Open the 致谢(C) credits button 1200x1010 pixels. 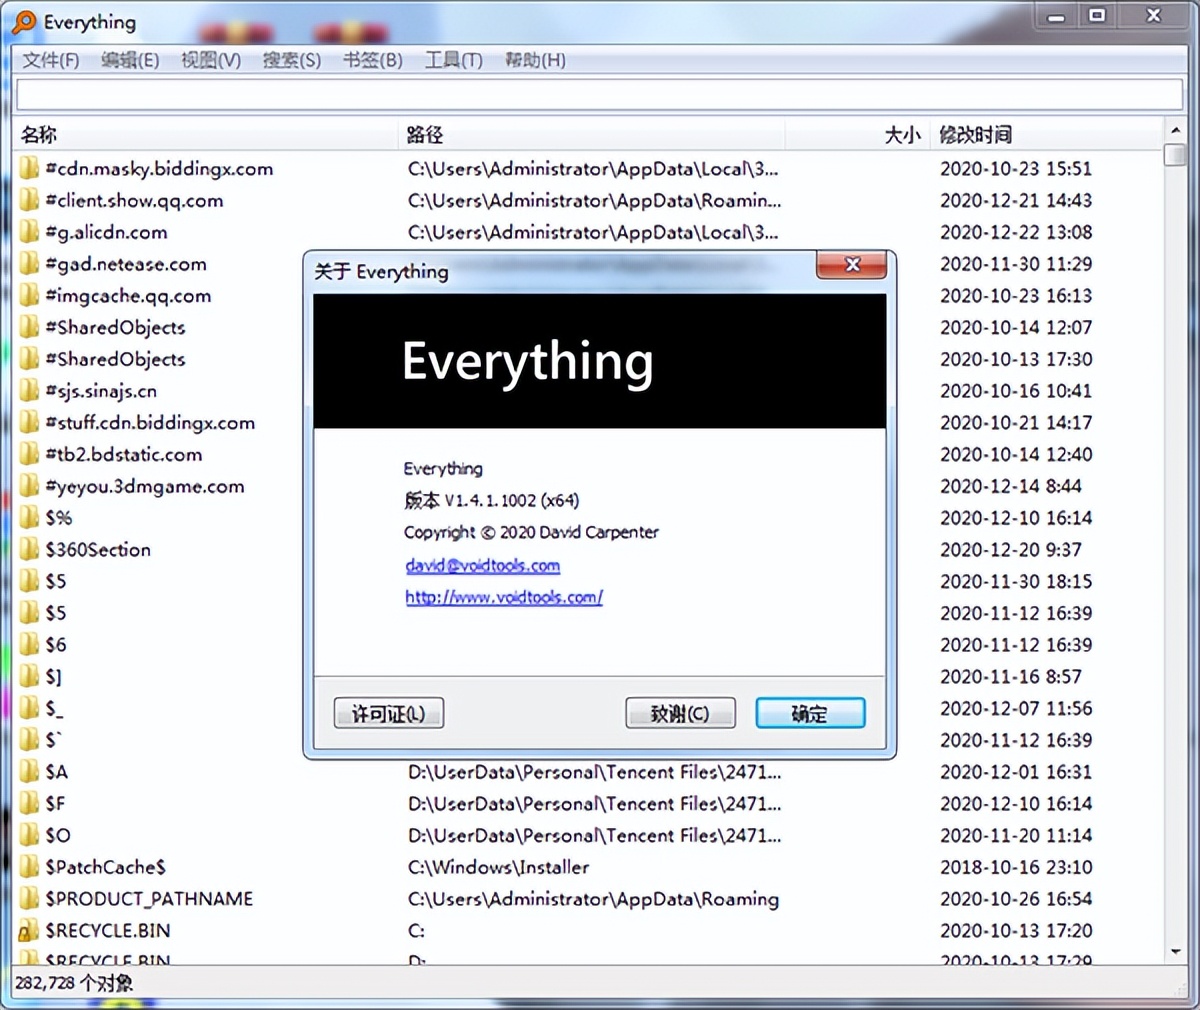pos(680,713)
